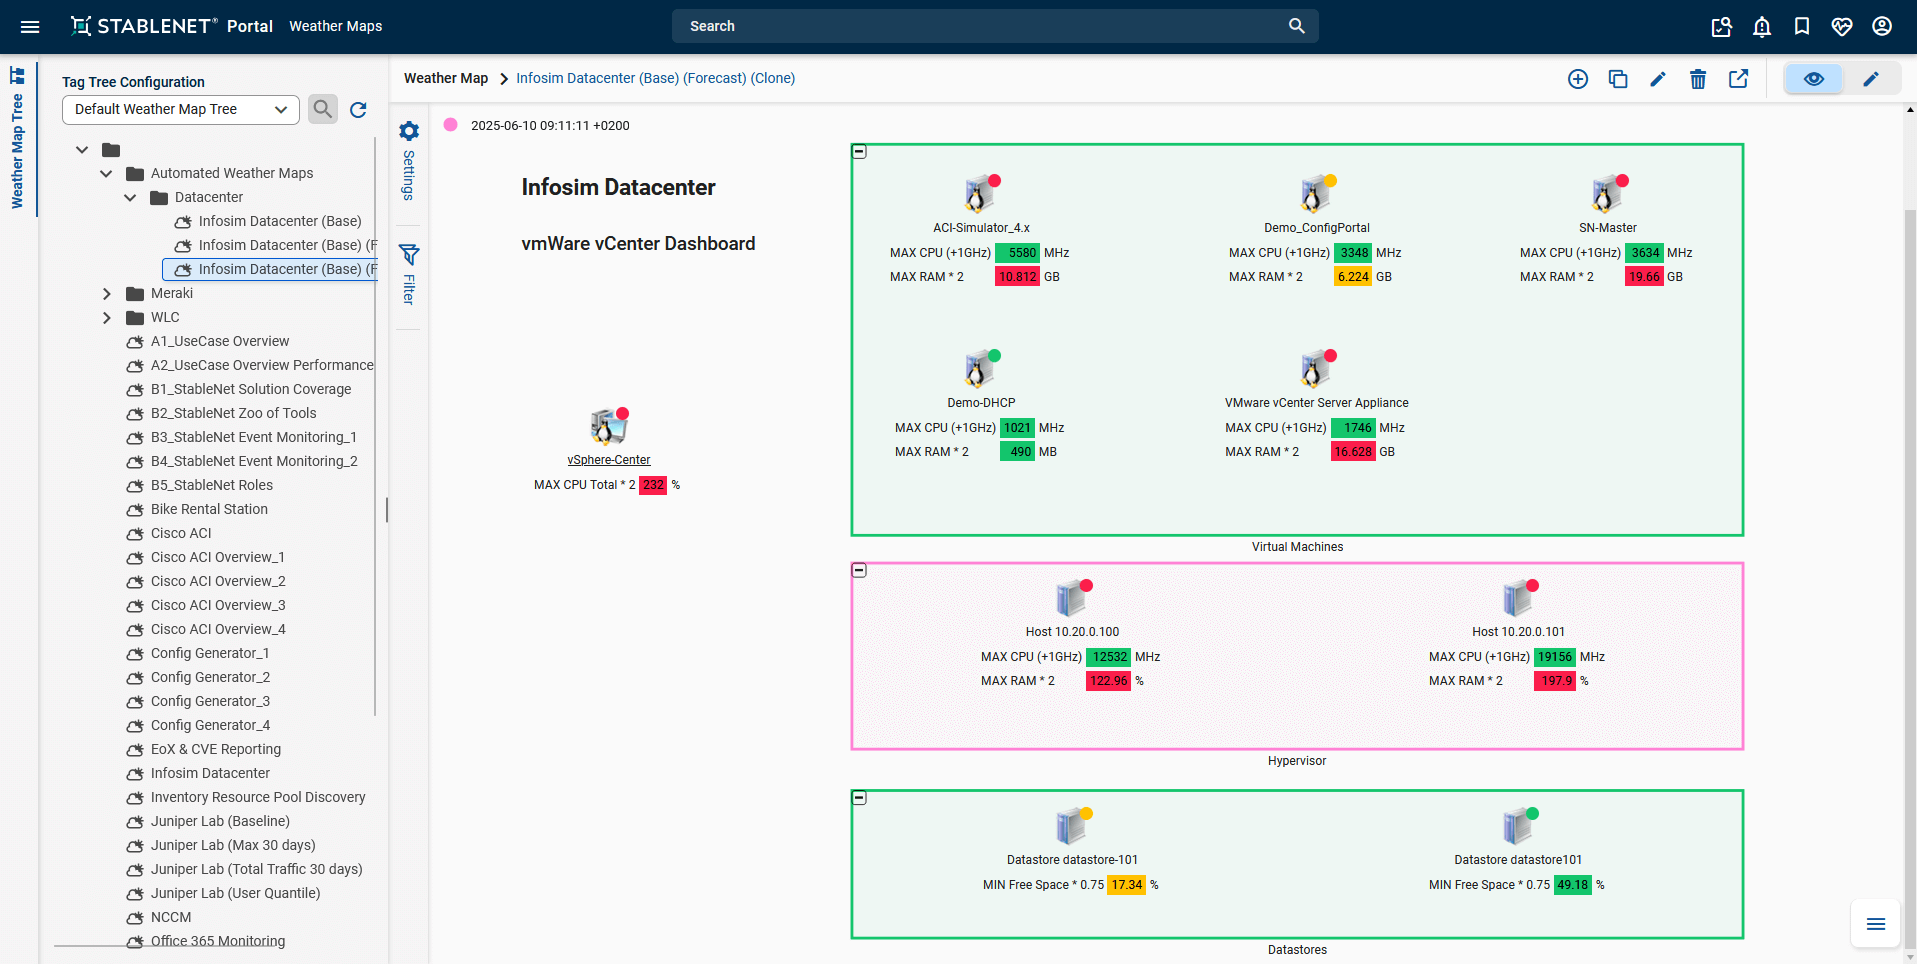Viewport: 1917px width, 964px height.
Task: Collapse the root folder chevron
Action: click(x=82, y=150)
